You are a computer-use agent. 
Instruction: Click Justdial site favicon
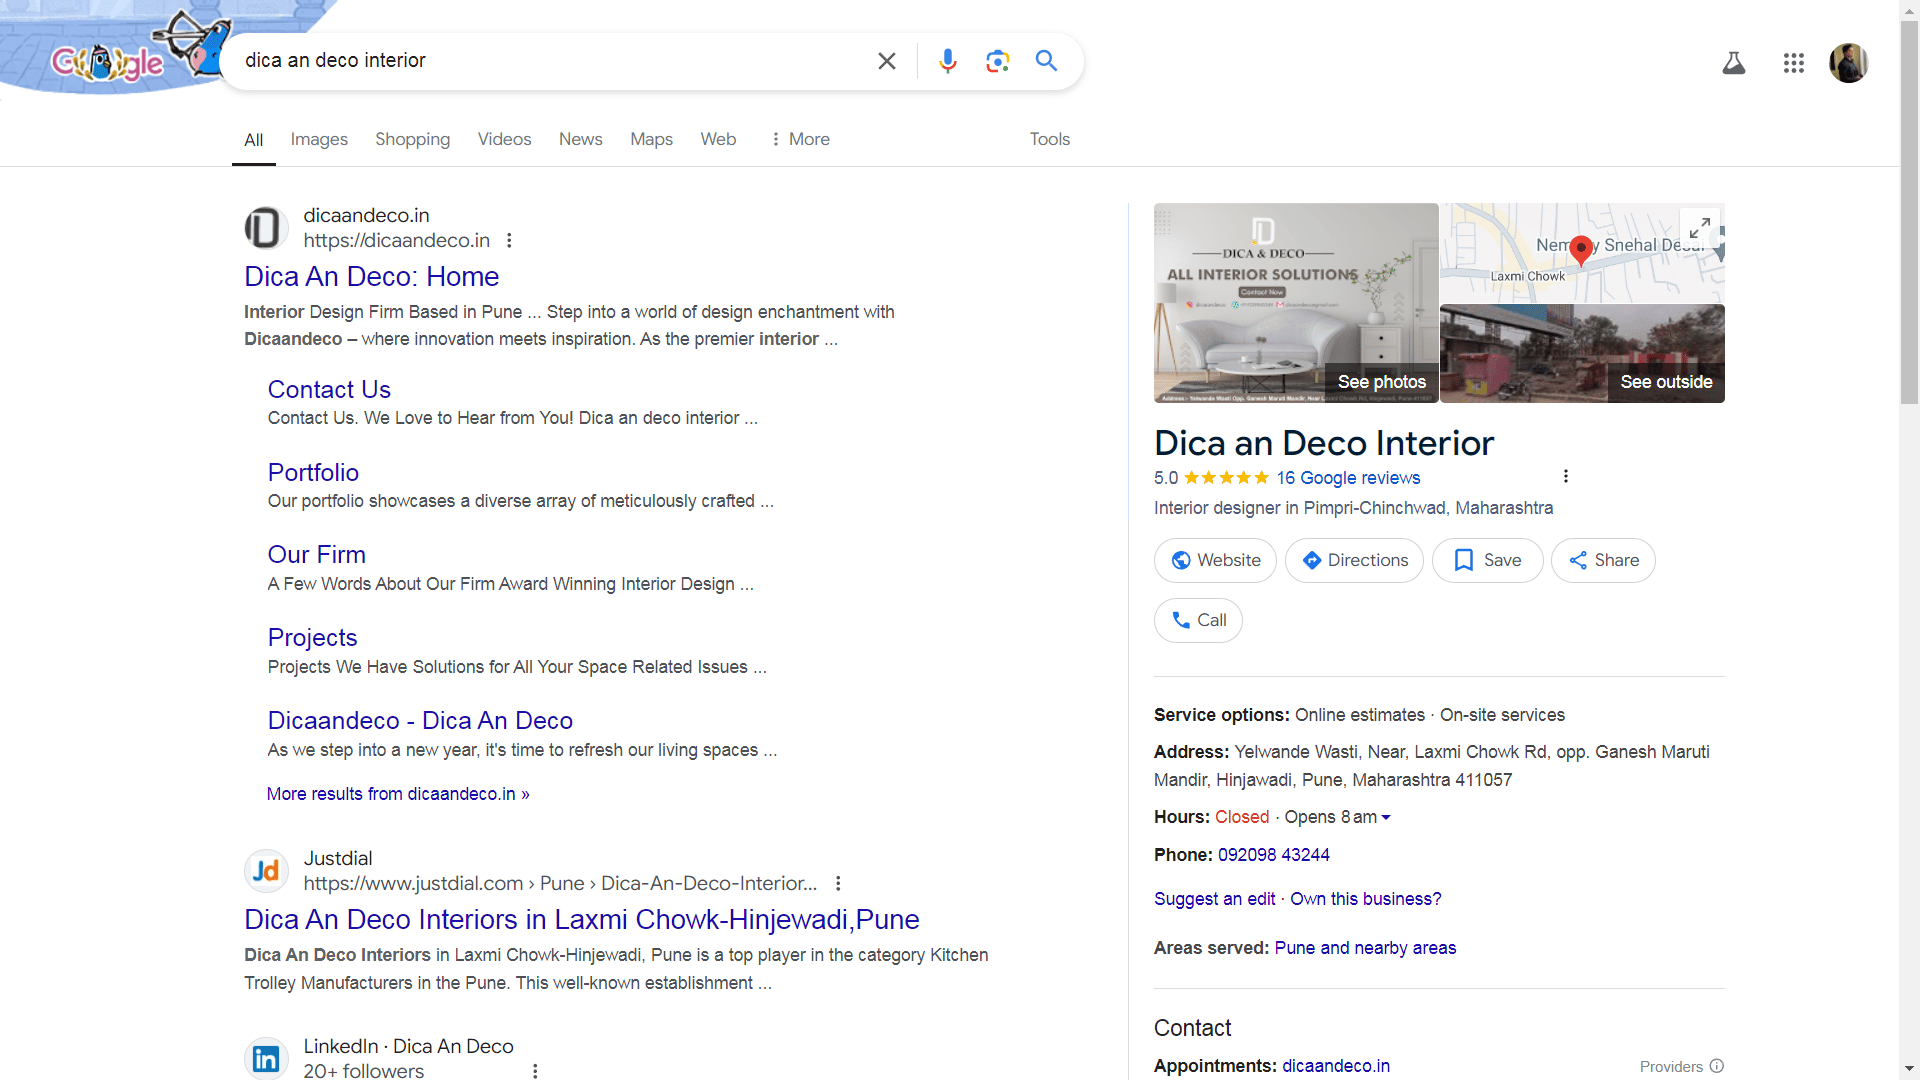pyautogui.click(x=266, y=871)
